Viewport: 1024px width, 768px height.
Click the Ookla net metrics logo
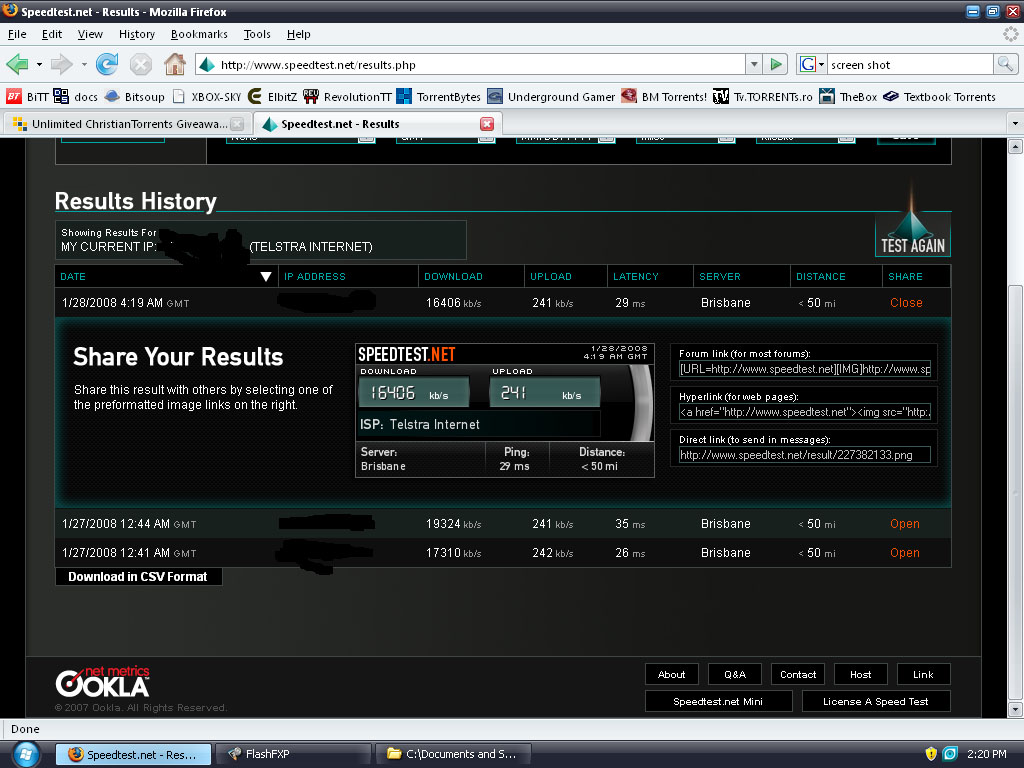(x=103, y=682)
